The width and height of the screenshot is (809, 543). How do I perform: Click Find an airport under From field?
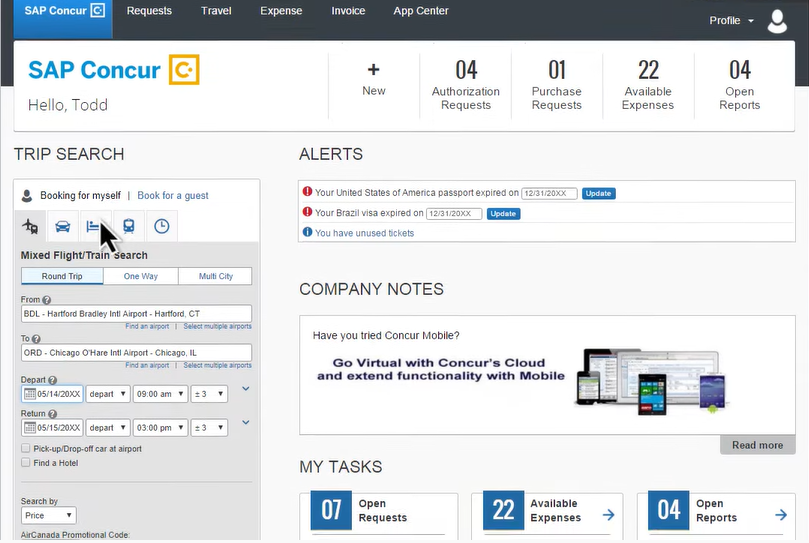147,326
